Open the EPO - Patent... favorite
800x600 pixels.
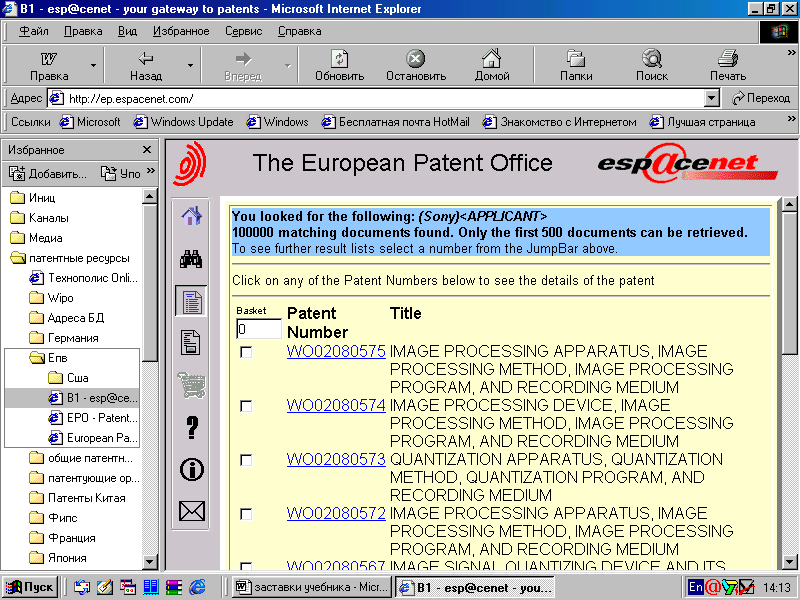93,418
